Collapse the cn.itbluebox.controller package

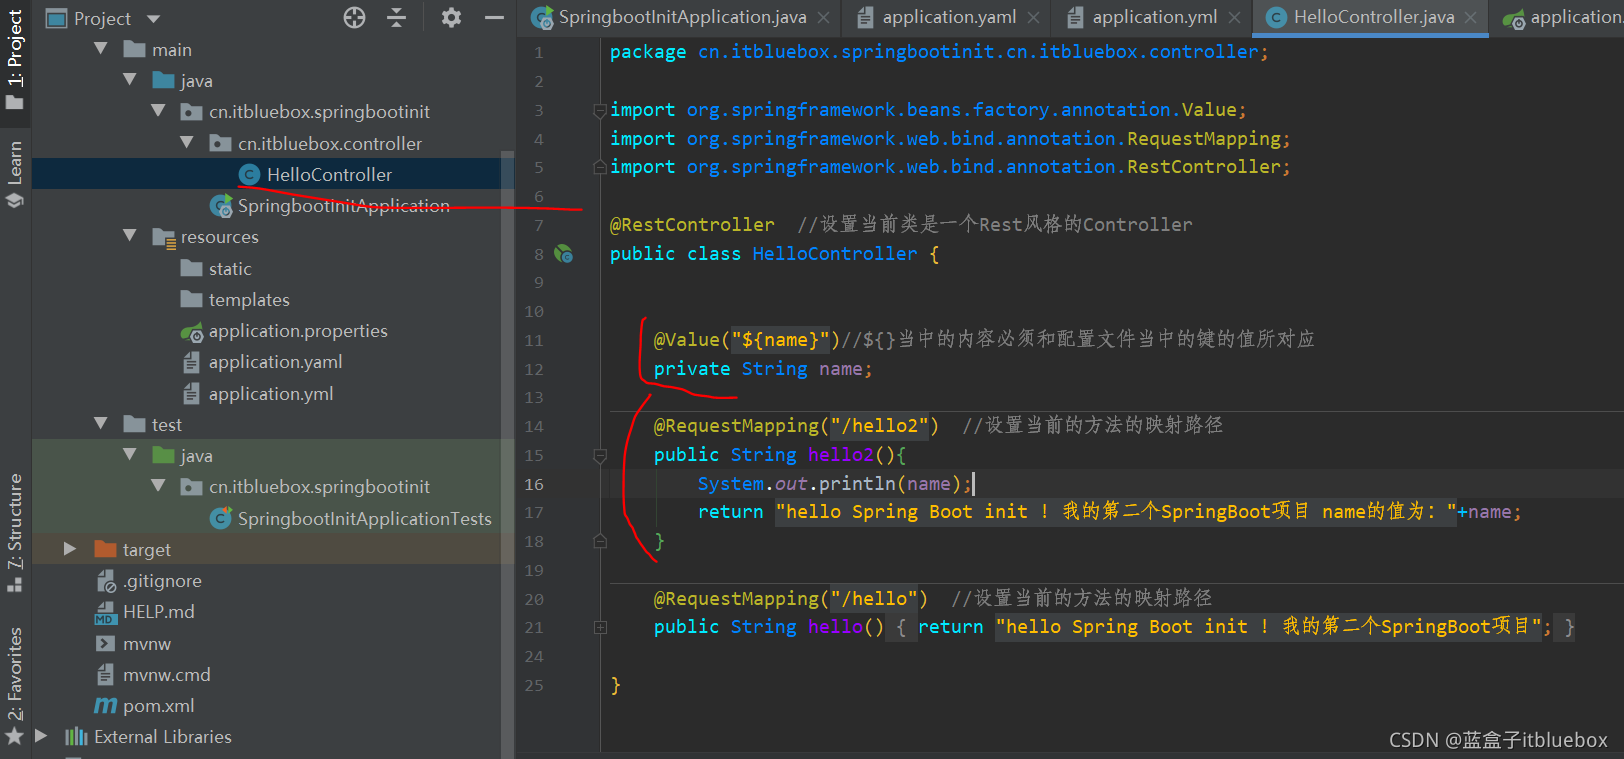(187, 143)
